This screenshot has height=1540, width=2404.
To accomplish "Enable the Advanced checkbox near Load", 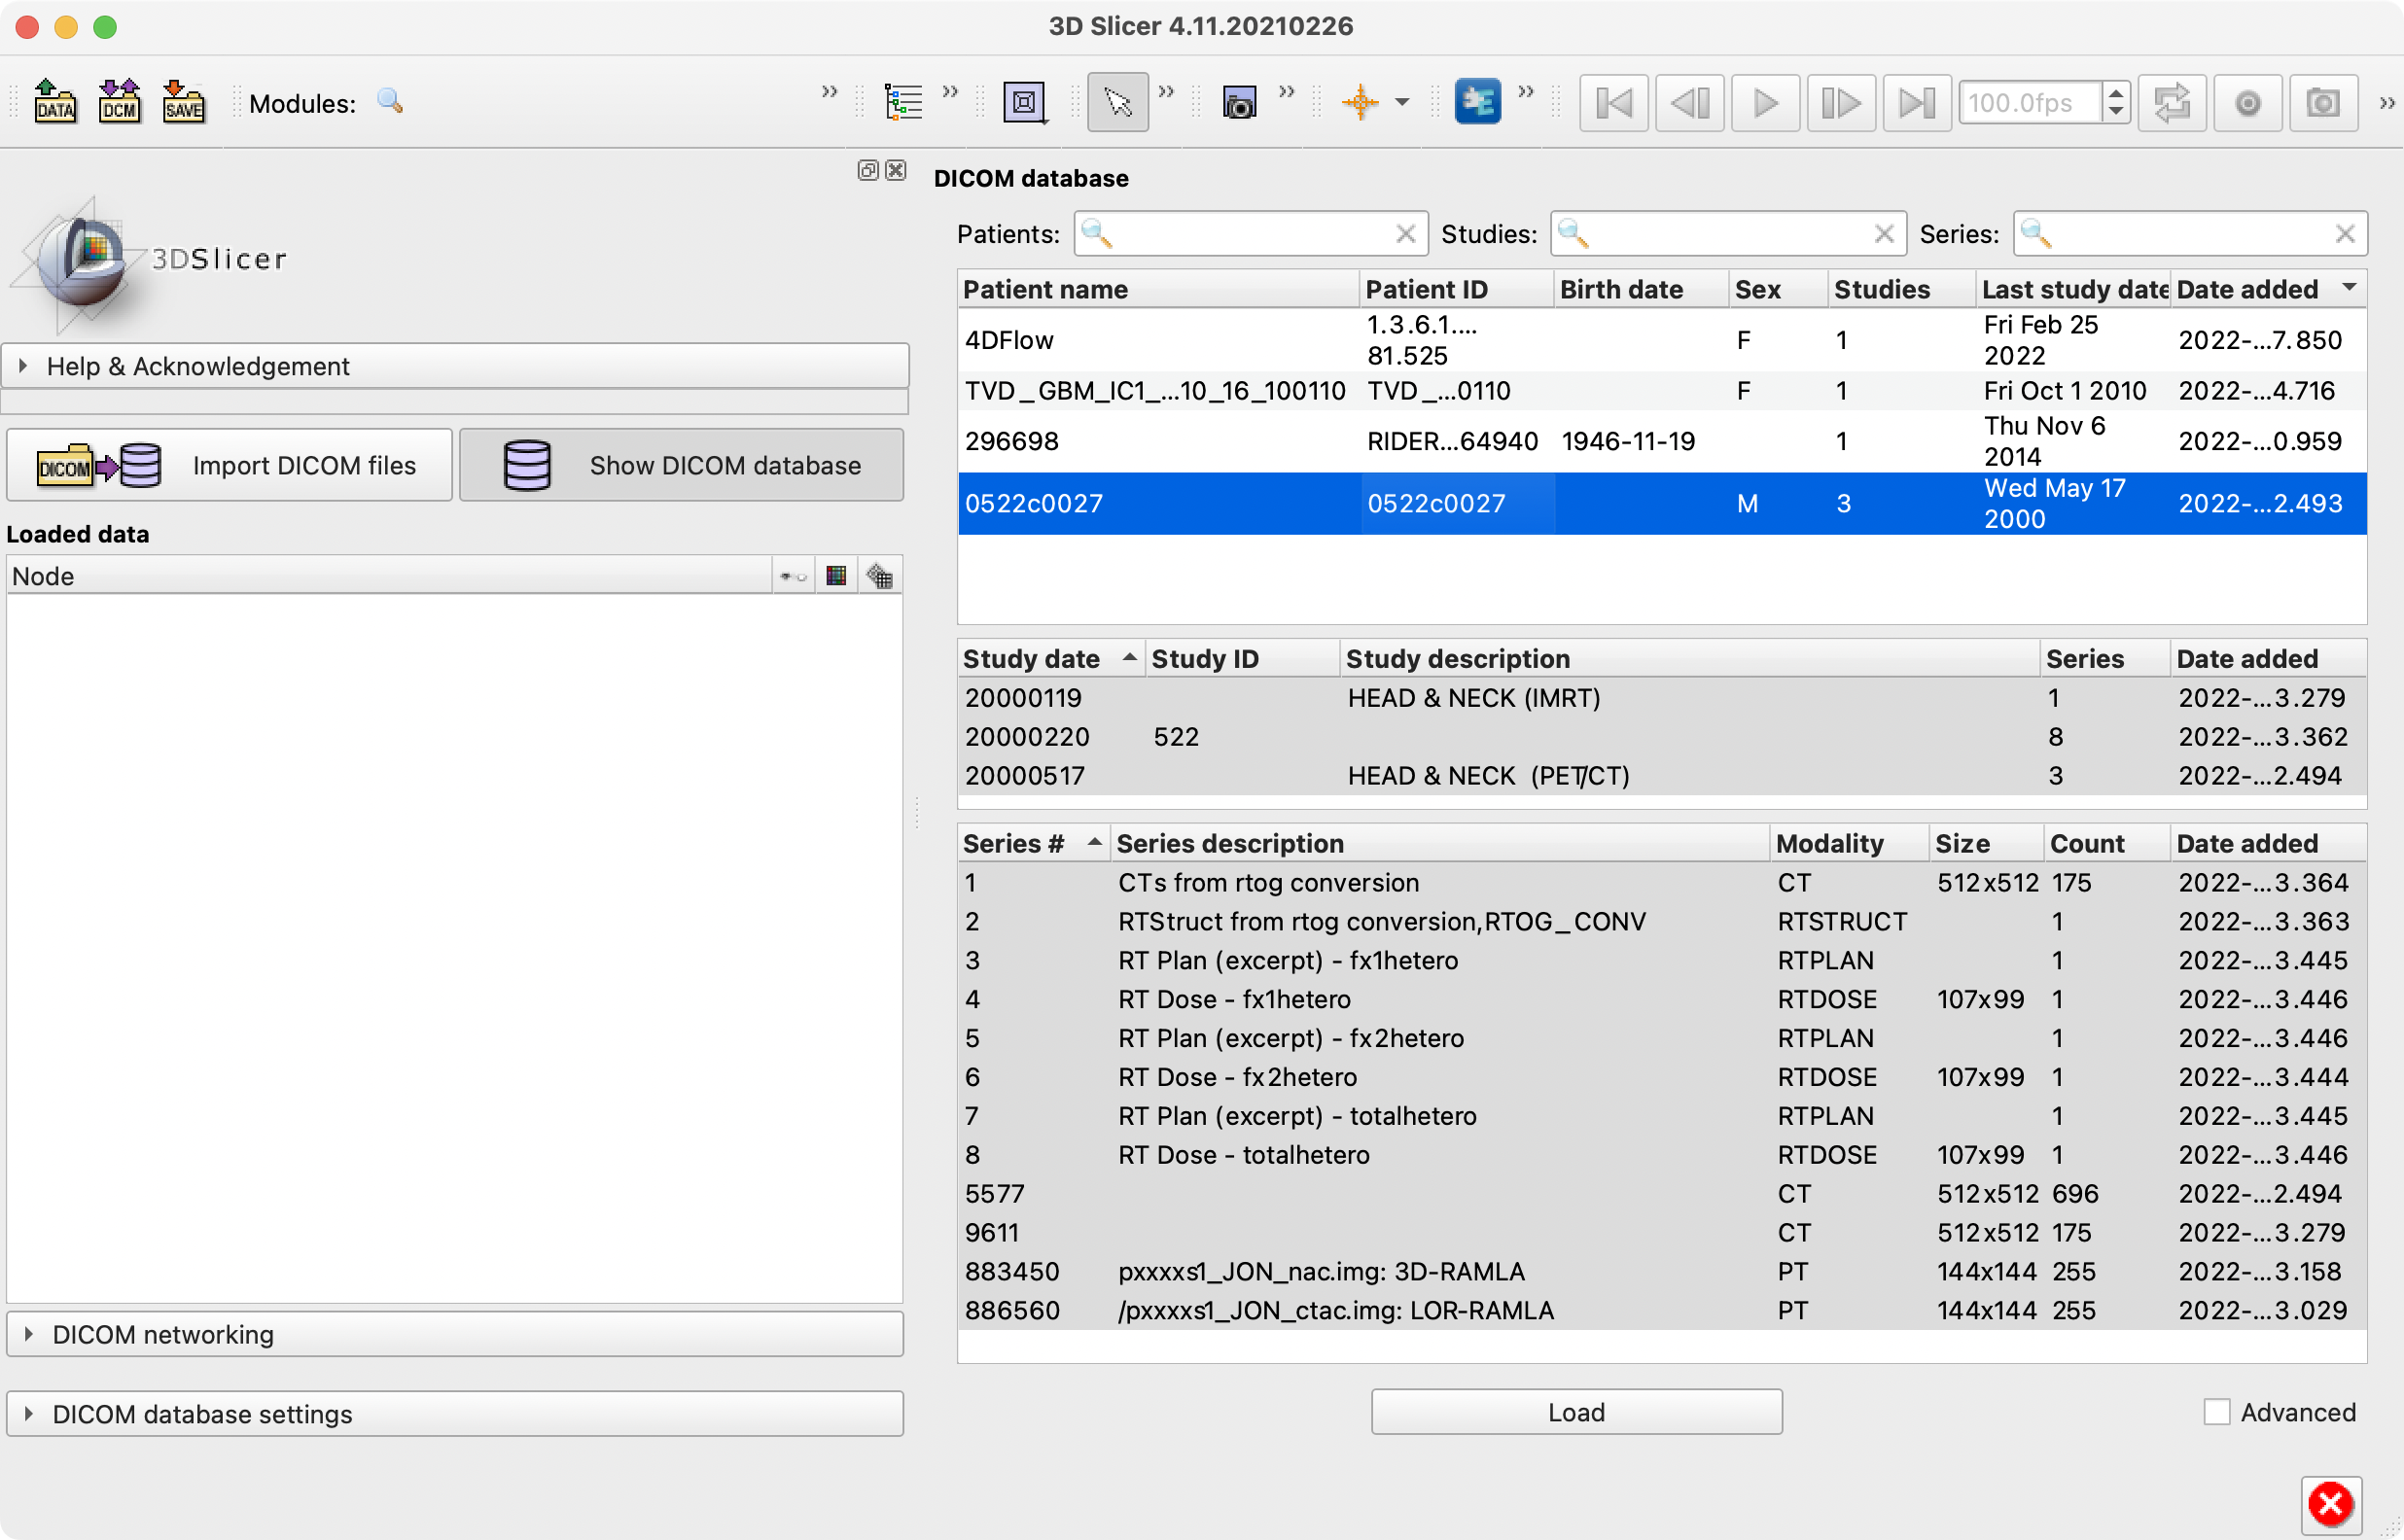I will tap(2220, 1412).
